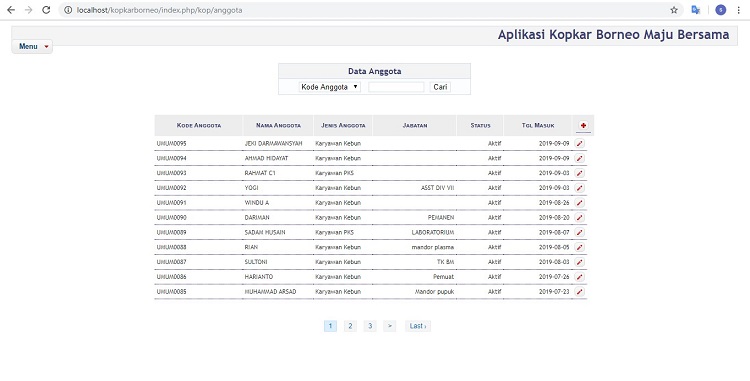The width and height of the screenshot is (750, 381).
Task: Click the red plus add-member icon
Action: coord(583,125)
